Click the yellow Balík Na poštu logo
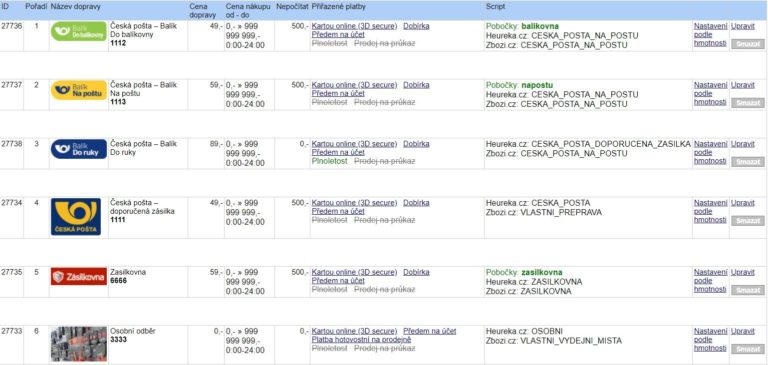 (x=78, y=90)
